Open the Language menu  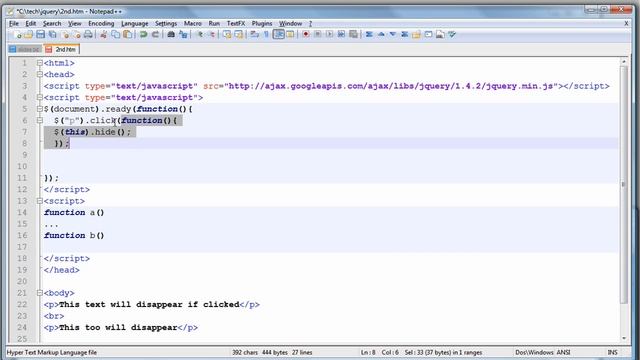click(x=134, y=24)
